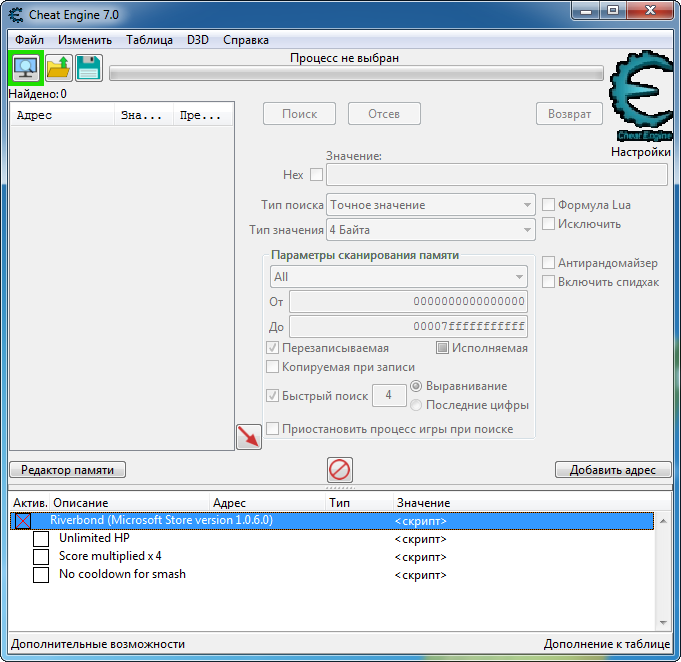Click the scan progress bar

click(356, 73)
